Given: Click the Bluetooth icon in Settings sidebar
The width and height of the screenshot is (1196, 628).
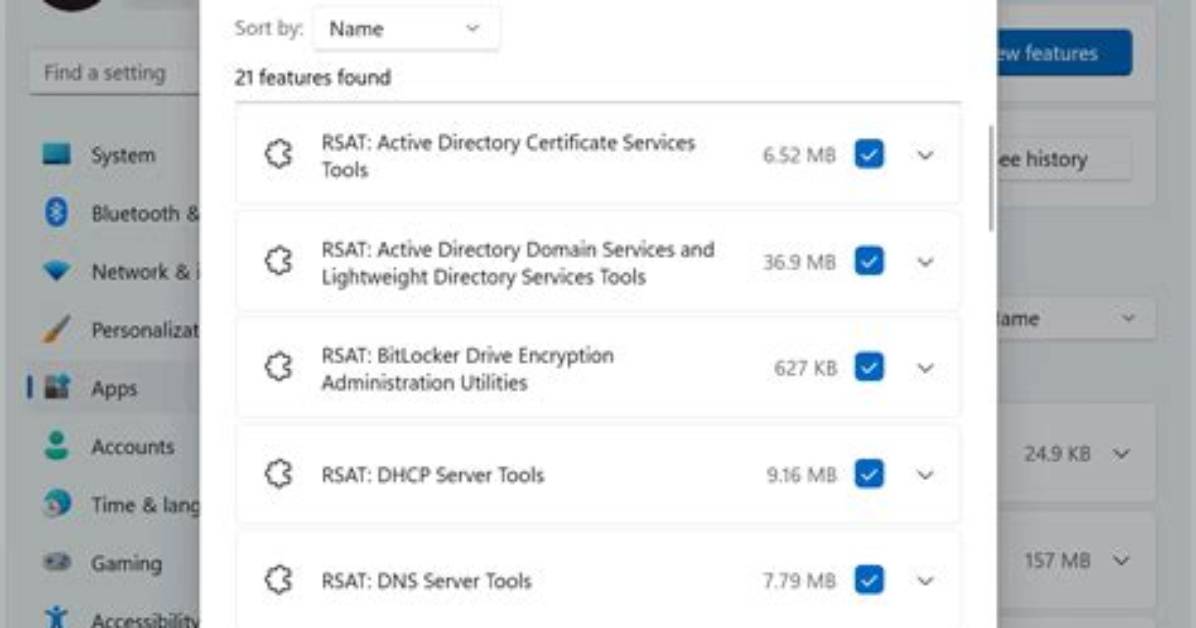Looking at the screenshot, I should click(56, 213).
